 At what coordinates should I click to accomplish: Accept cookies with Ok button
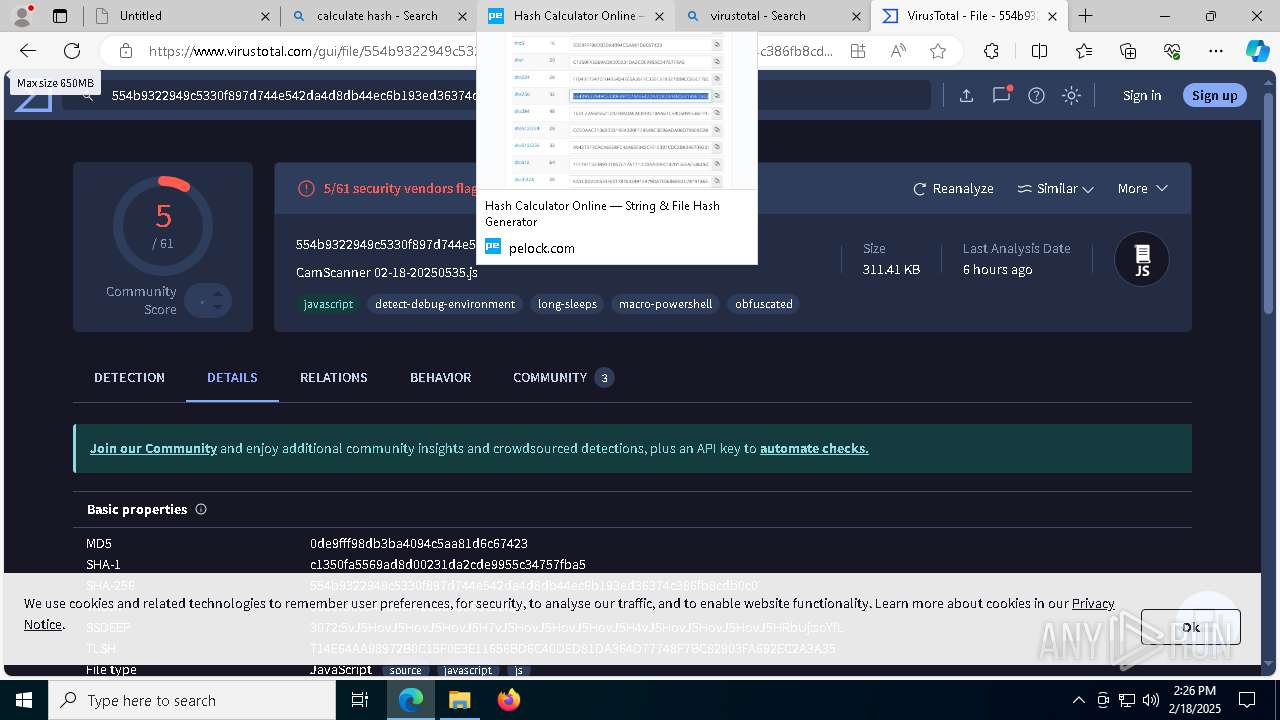tap(1191, 627)
